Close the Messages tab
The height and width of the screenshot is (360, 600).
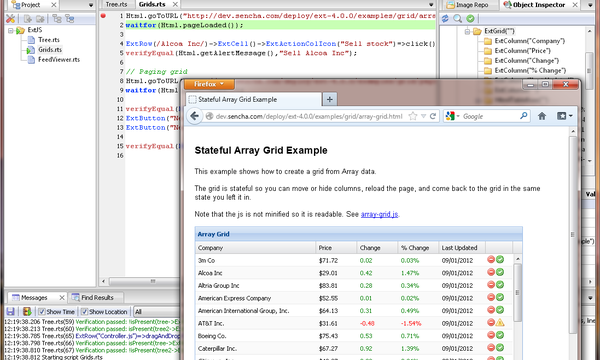[x=62, y=297]
